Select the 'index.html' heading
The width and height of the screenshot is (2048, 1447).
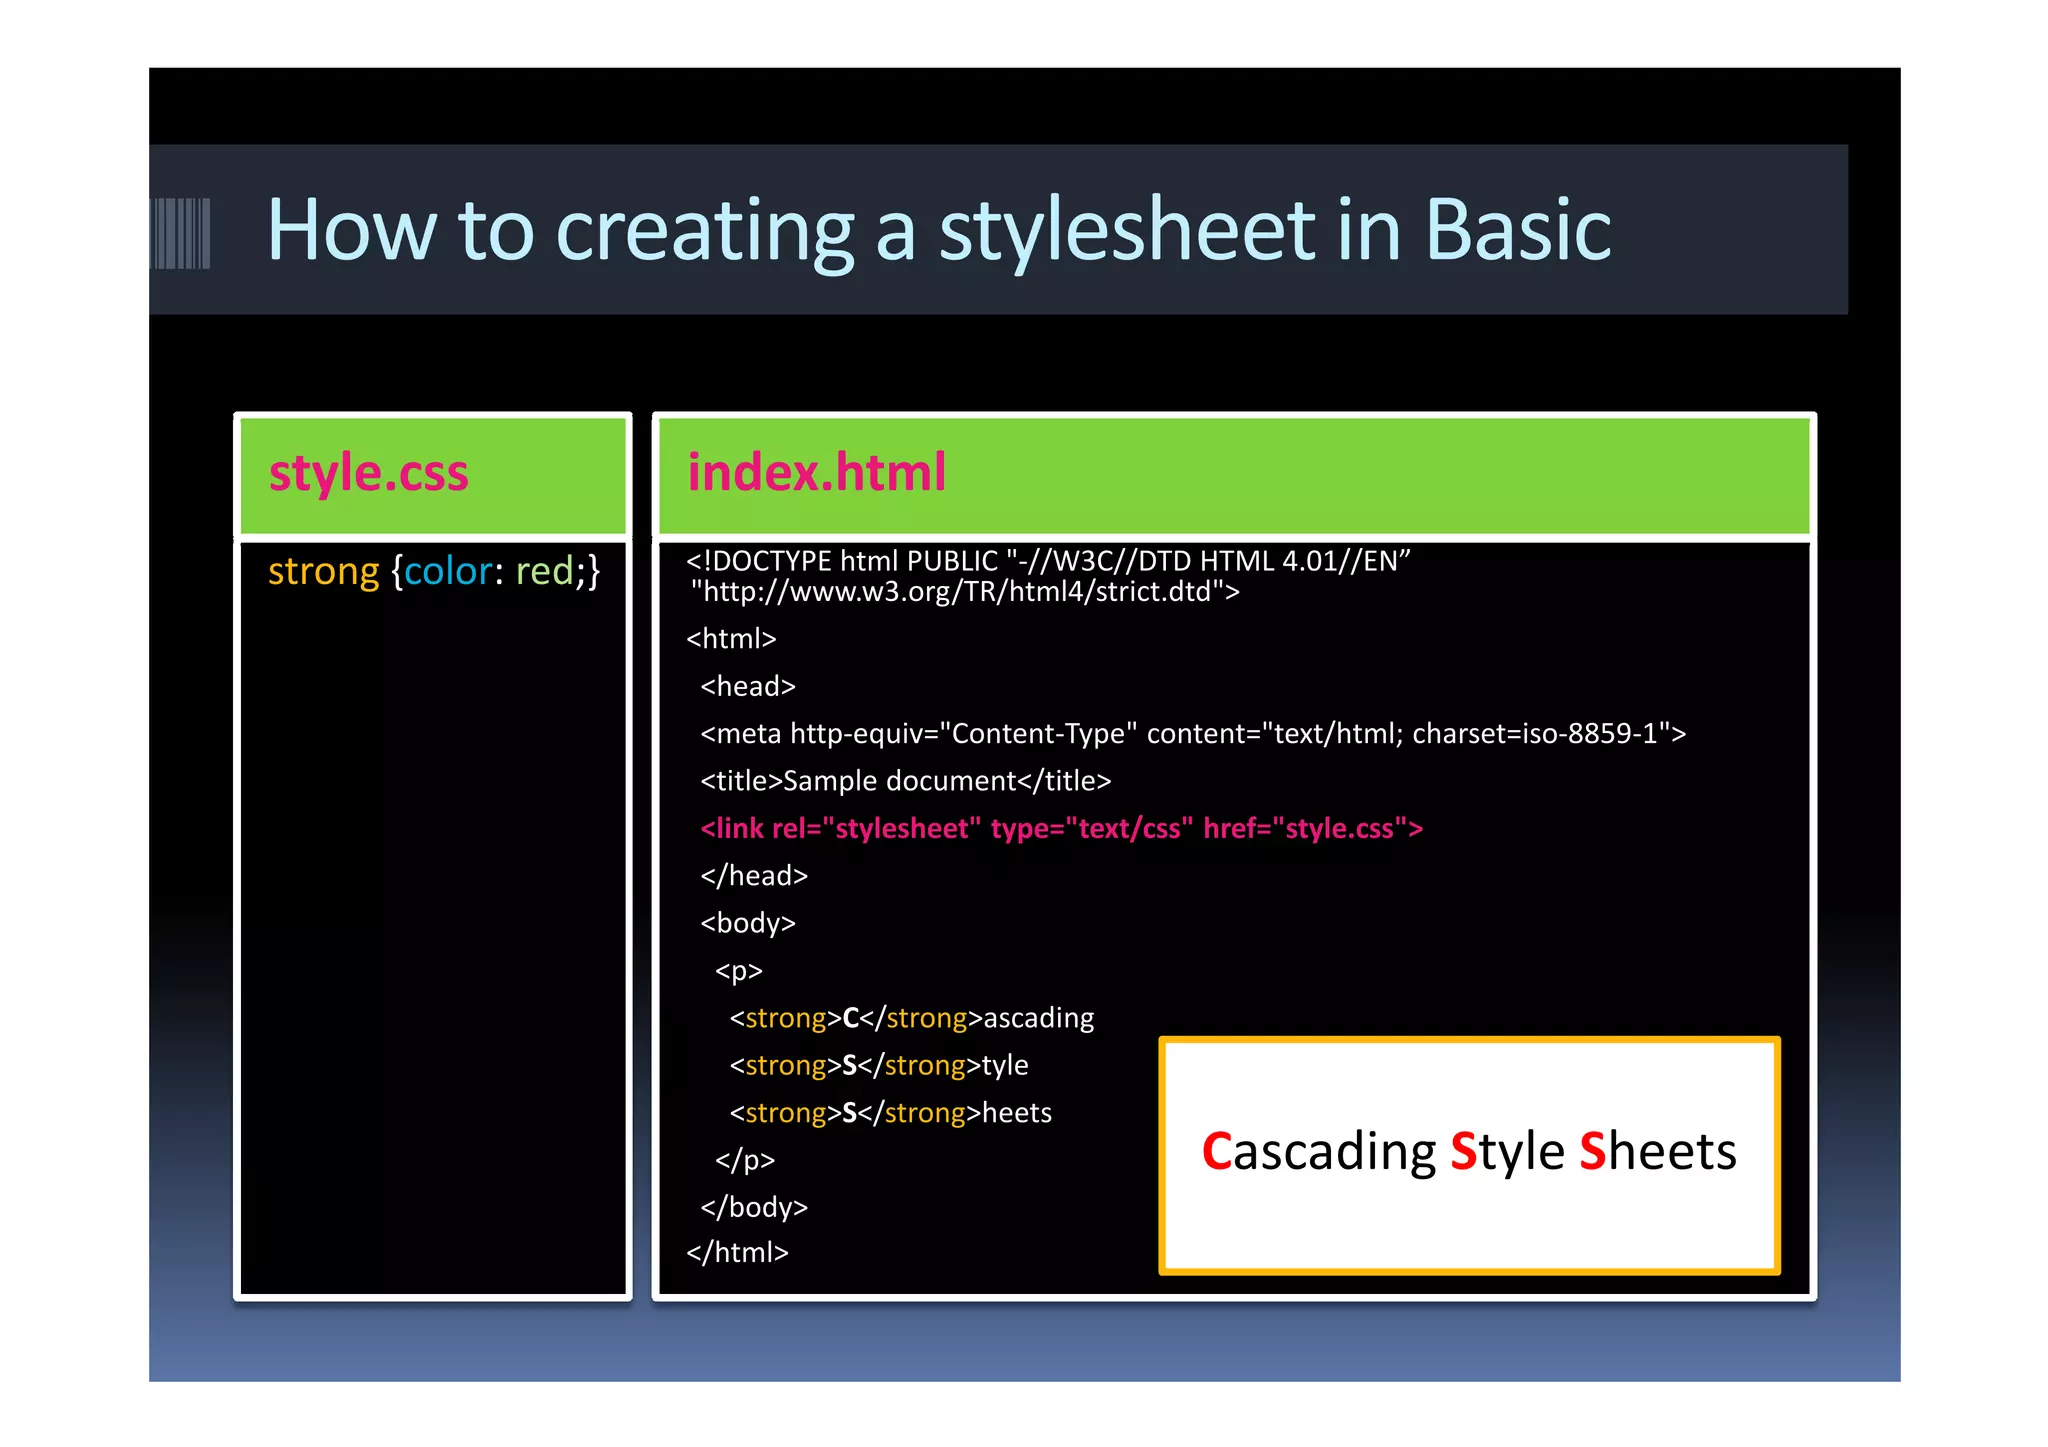816,472
